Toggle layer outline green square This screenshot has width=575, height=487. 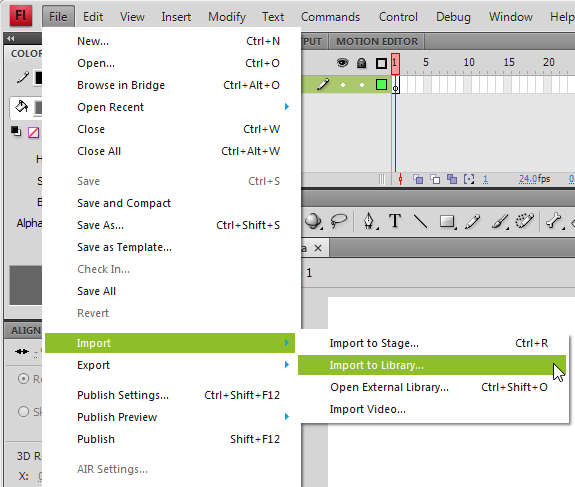(381, 85)
